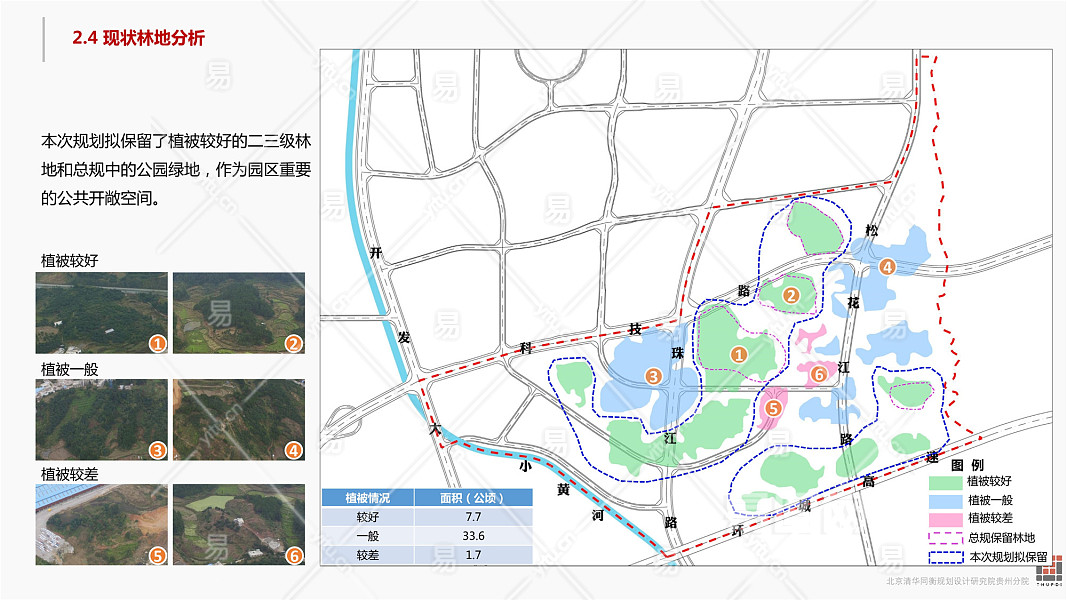The height and width of the screenshot is (600, 1067).
Task: Open aerial photo thumbnail numbered 4
Action: tap(239, 420)
